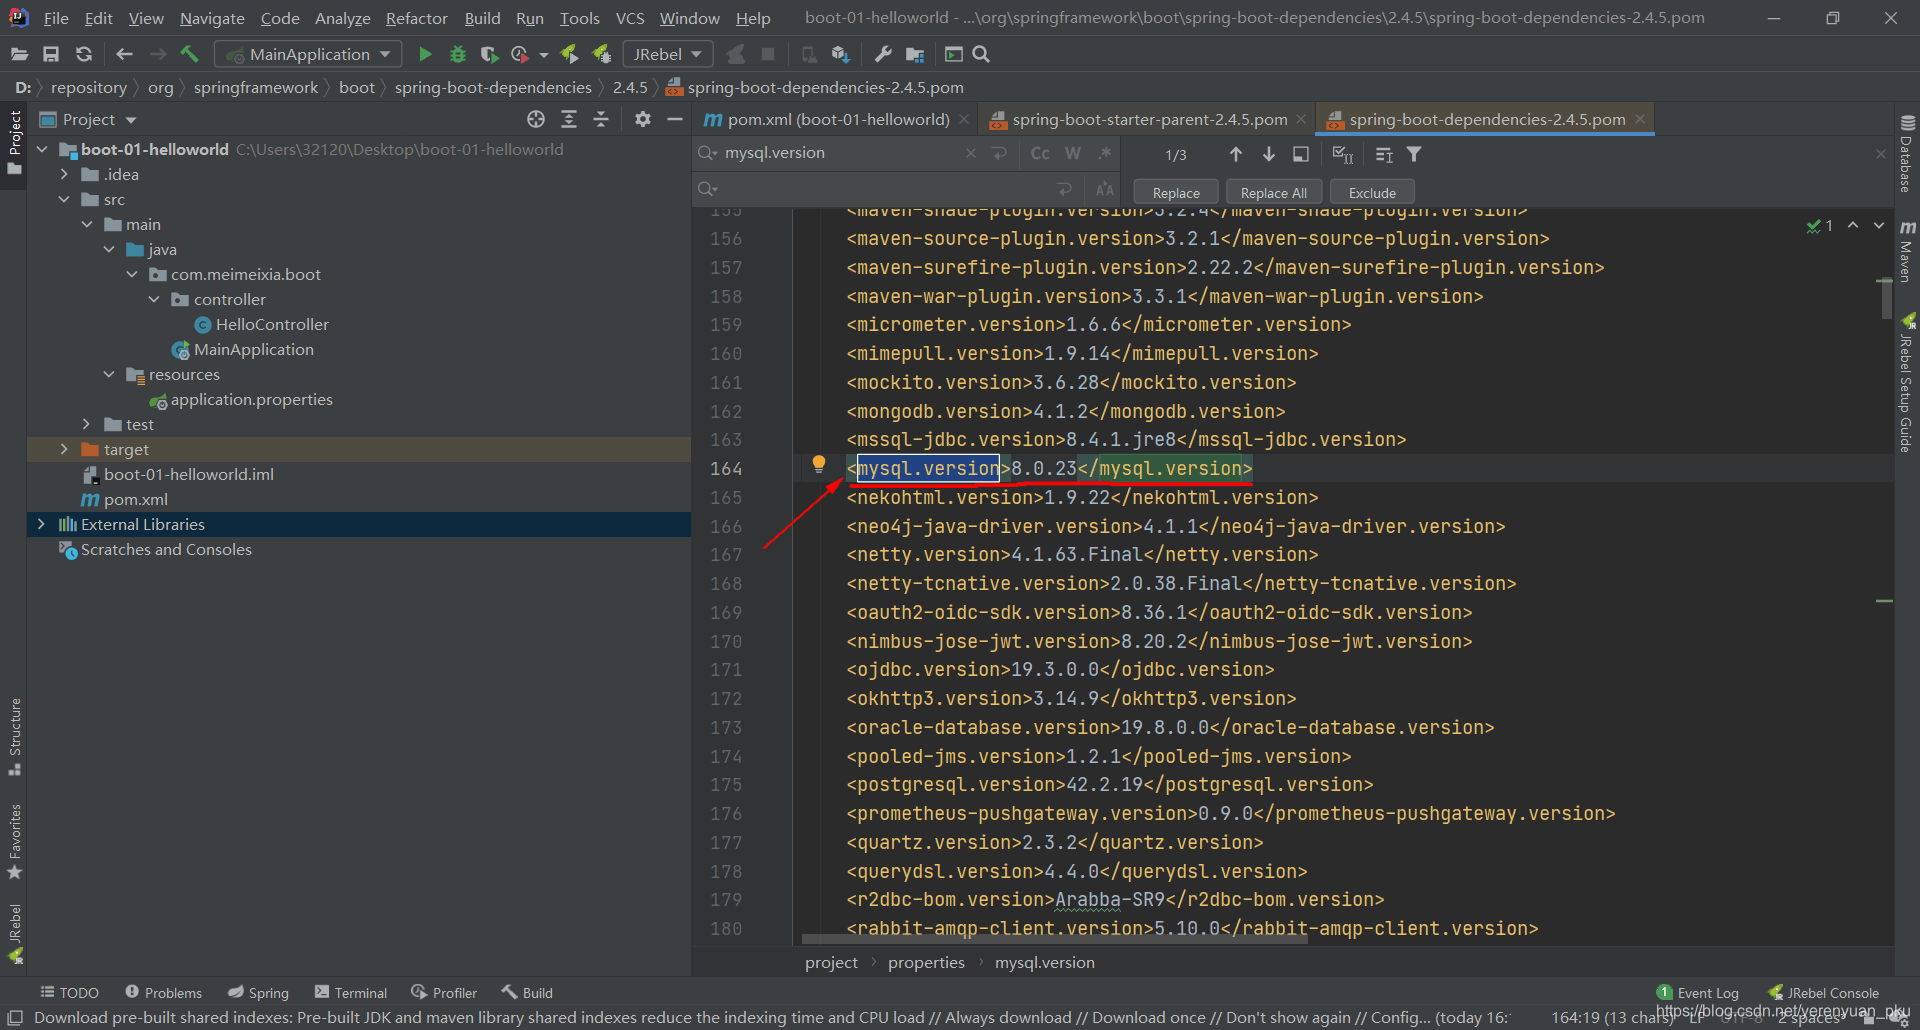1920x1030 pixels.
Task: Click Expand All in Project panel
Action: tap(569, 119)
